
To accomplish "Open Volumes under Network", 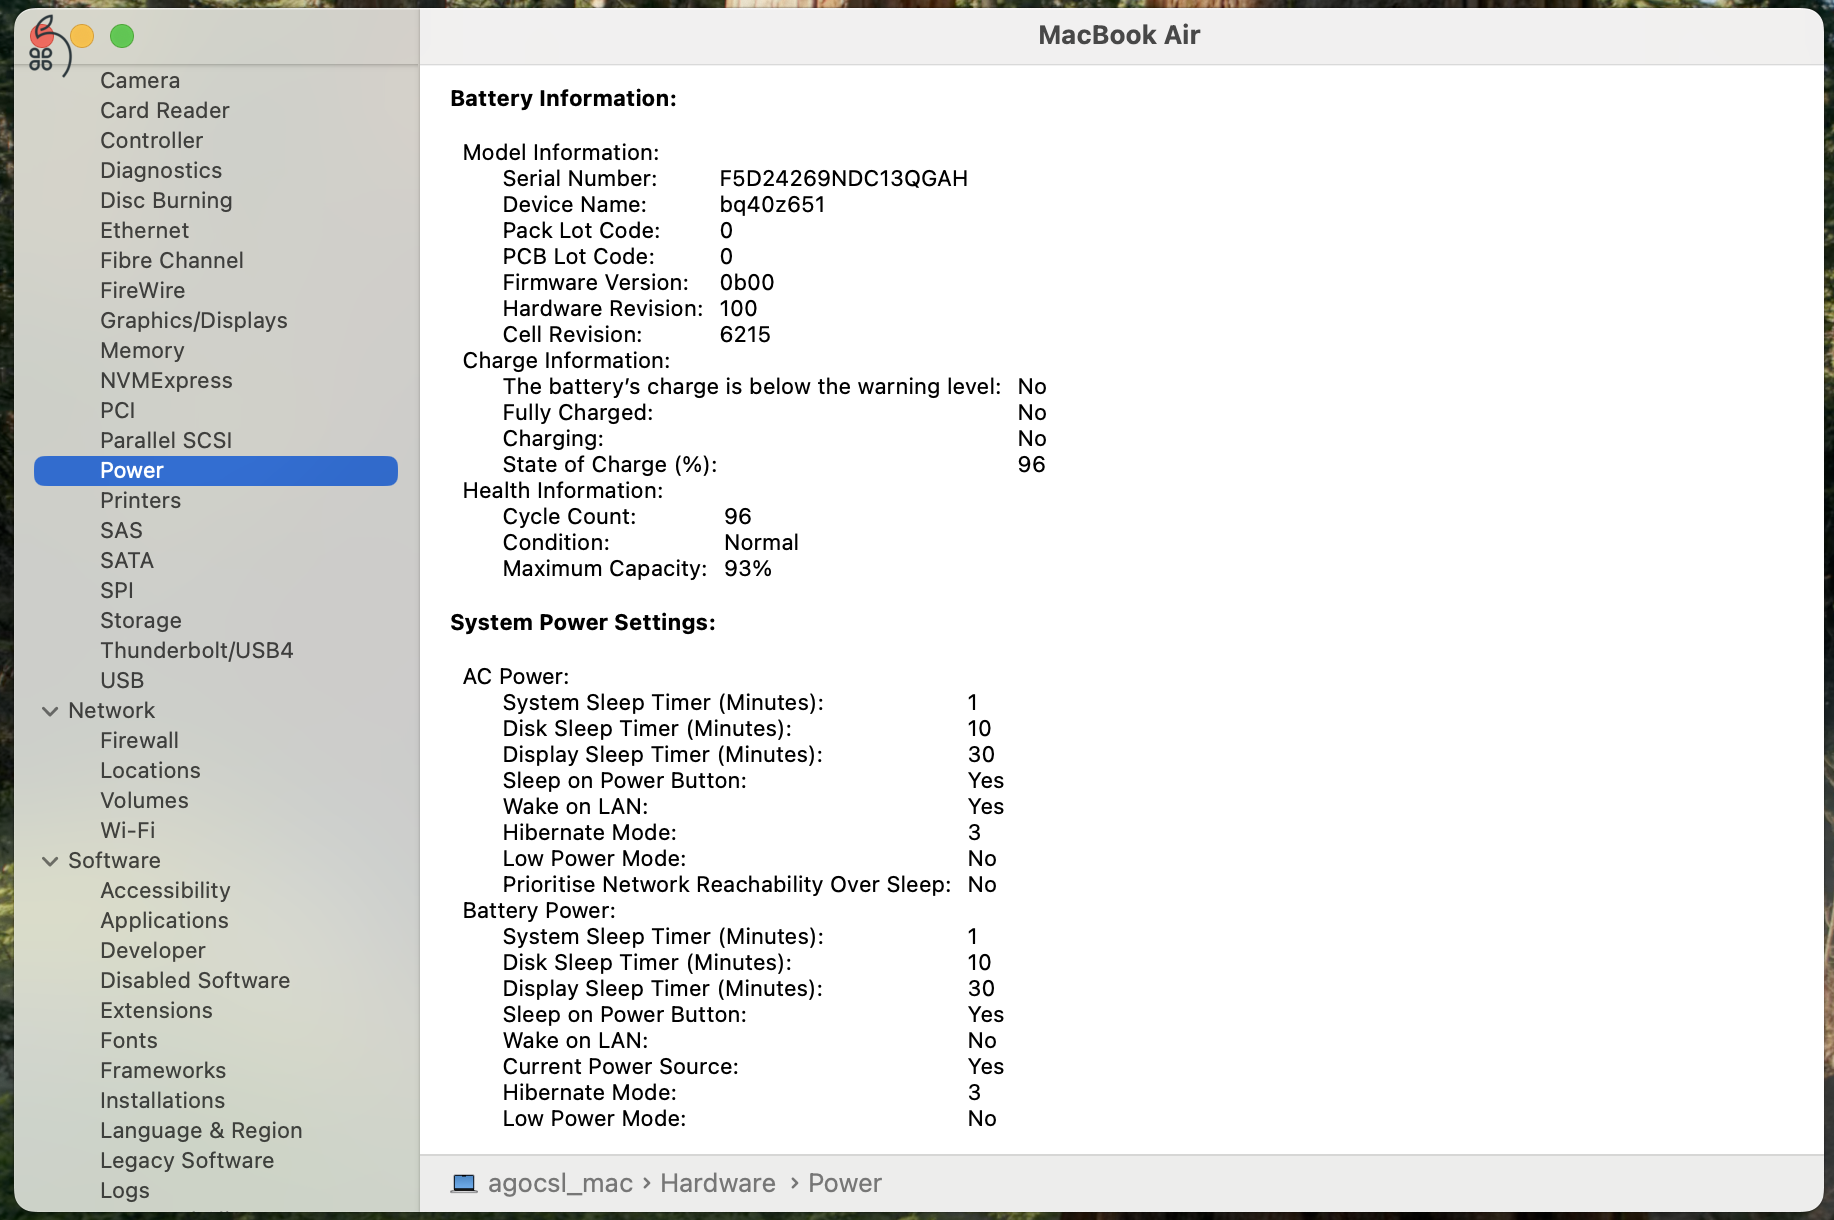I will pyautogui.click(x=144, y=800).
